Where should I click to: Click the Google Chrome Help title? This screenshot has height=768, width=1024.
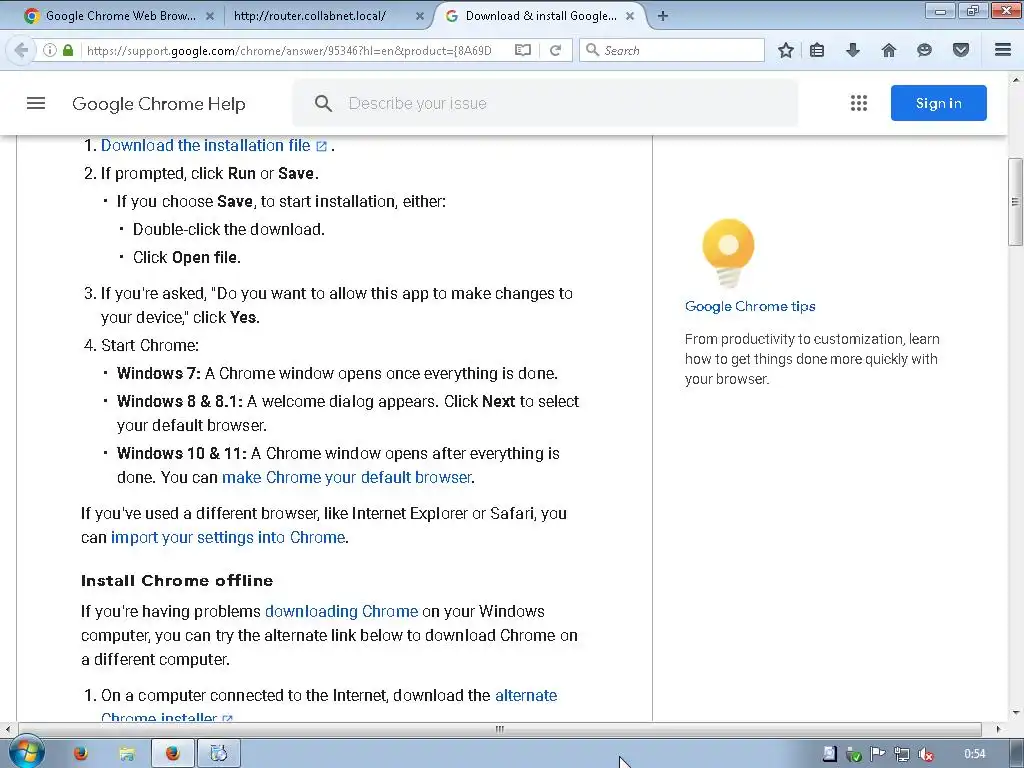point(159,104)
